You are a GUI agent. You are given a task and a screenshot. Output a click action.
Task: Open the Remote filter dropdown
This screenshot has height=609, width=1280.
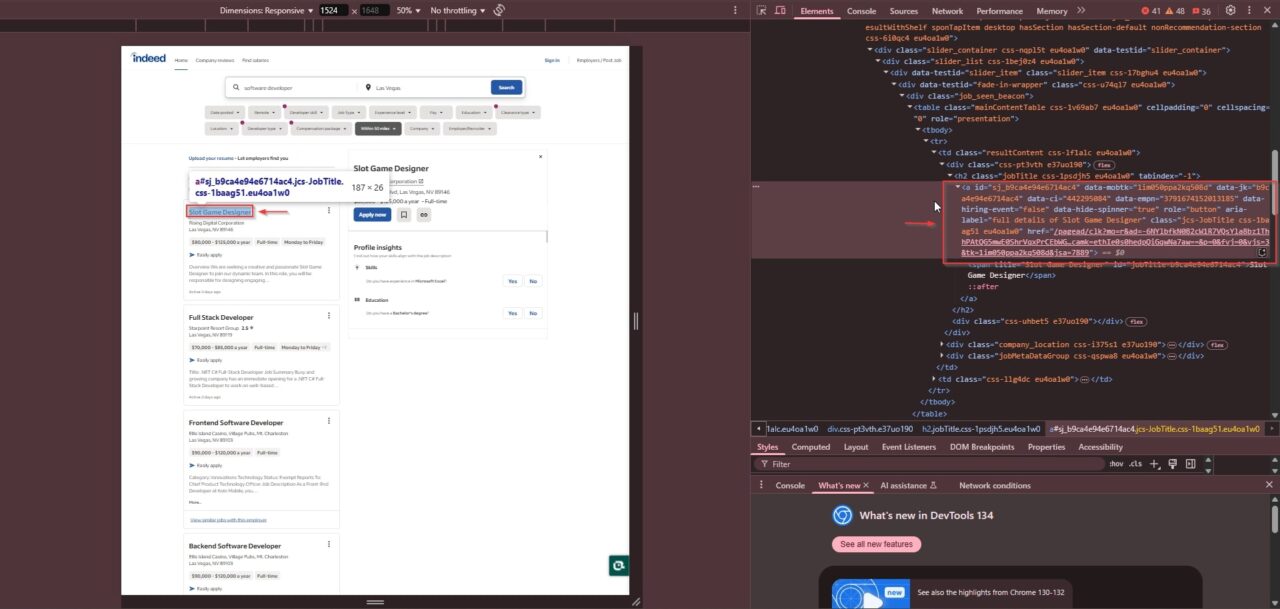click(265, 113)
